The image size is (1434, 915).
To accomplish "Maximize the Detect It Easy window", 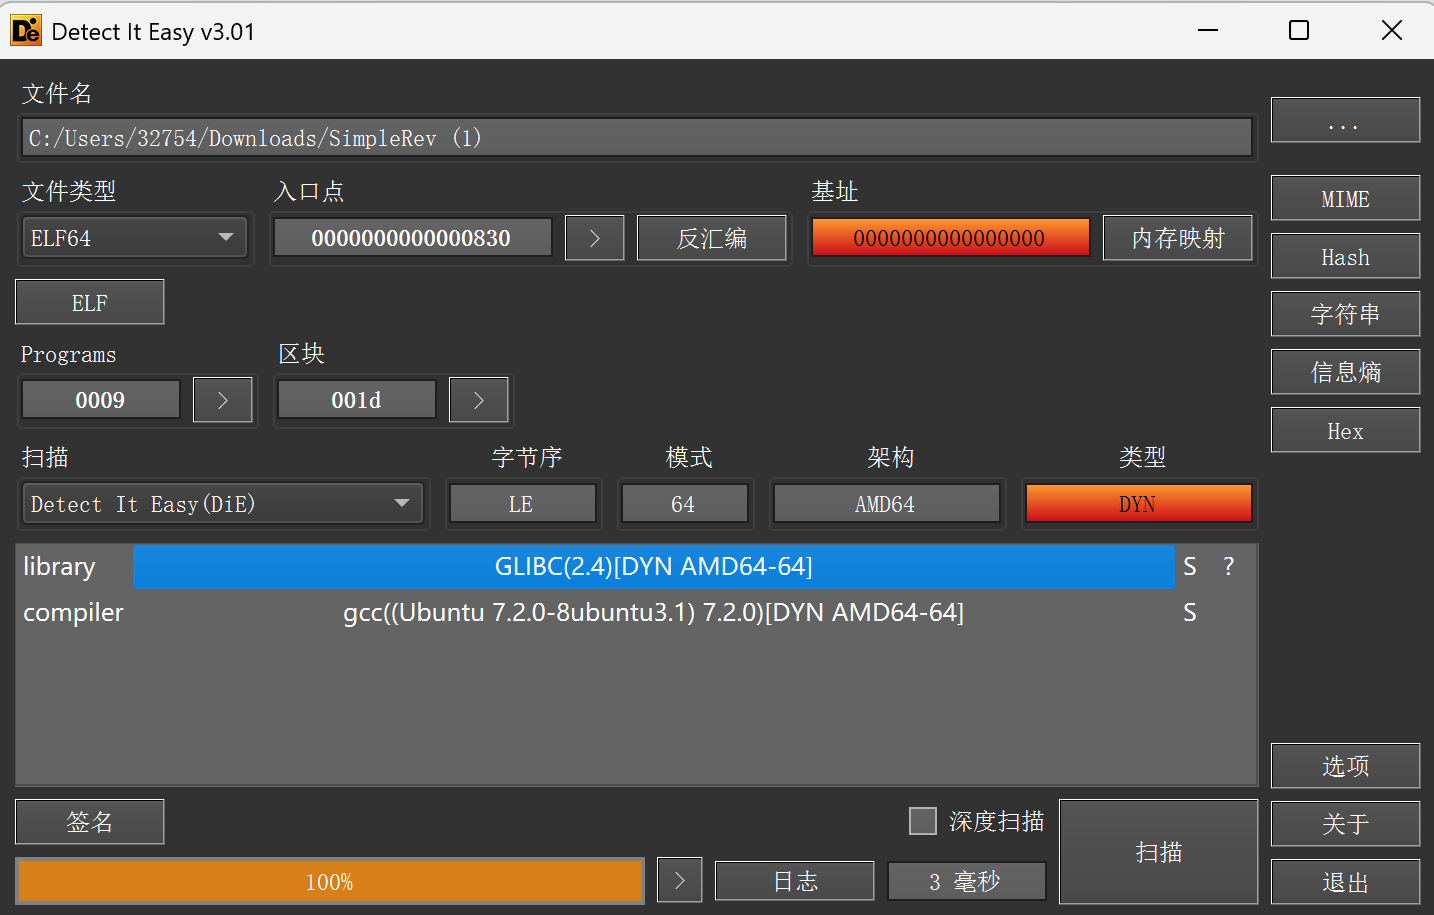I will [x=1299, y=30].
